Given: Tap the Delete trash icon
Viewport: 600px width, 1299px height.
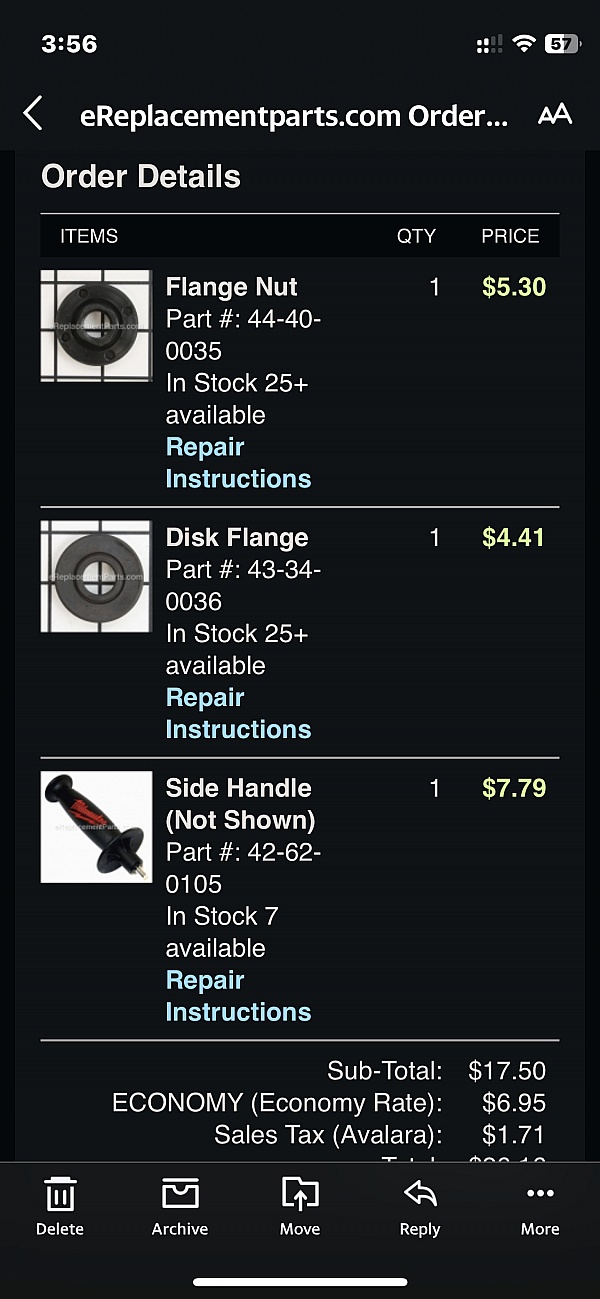Looking at the screenshot, I should coord(60,1206).
